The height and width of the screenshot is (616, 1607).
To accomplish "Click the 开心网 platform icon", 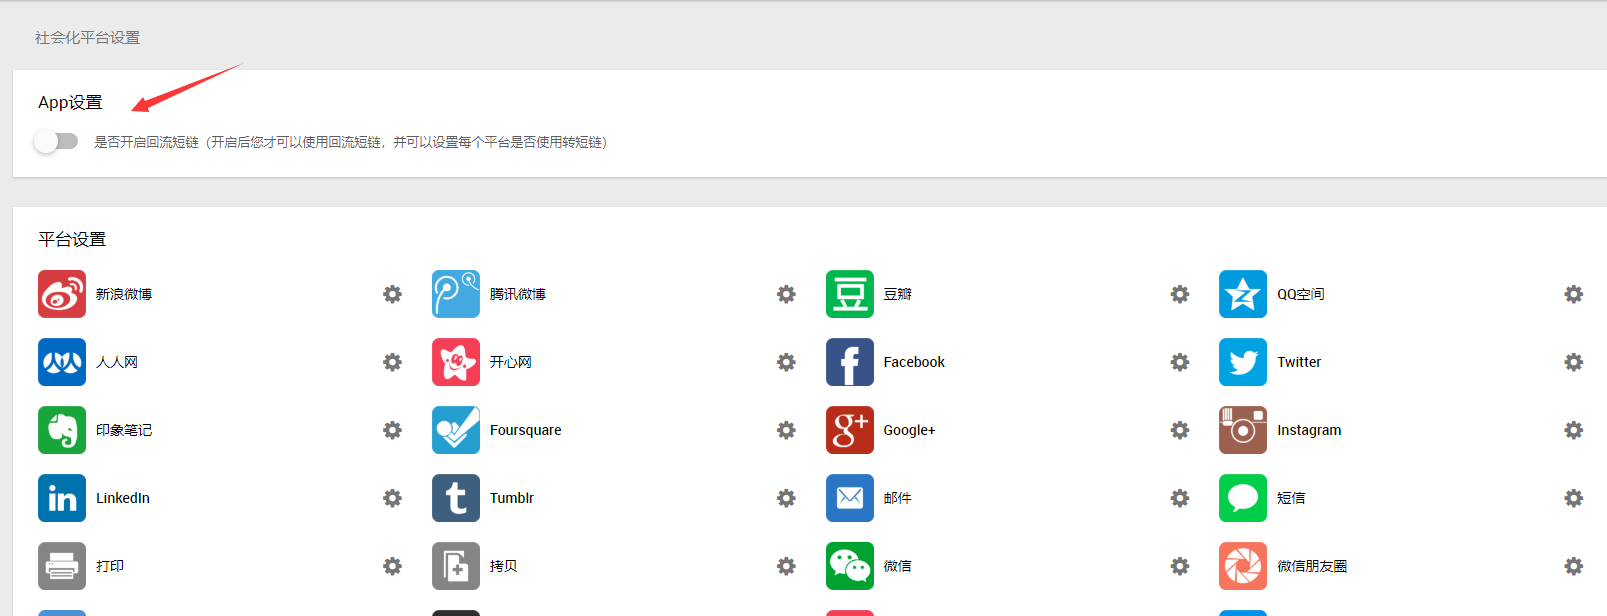I will pyautogui.click(x=456, y=362).
